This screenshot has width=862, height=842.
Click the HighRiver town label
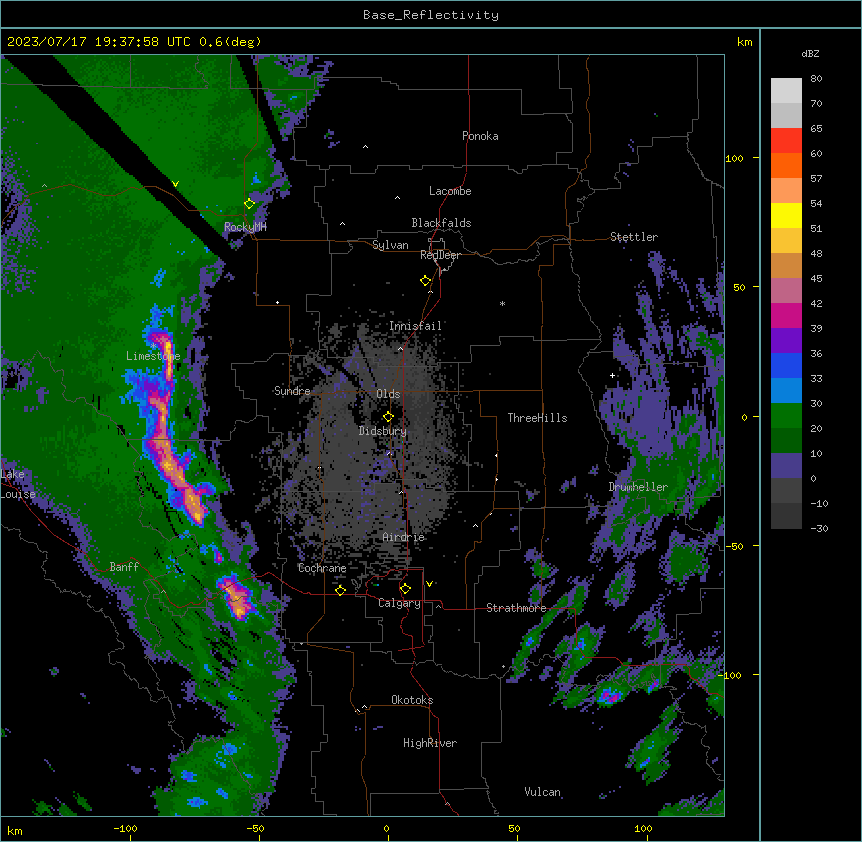[x=430, y=743]
